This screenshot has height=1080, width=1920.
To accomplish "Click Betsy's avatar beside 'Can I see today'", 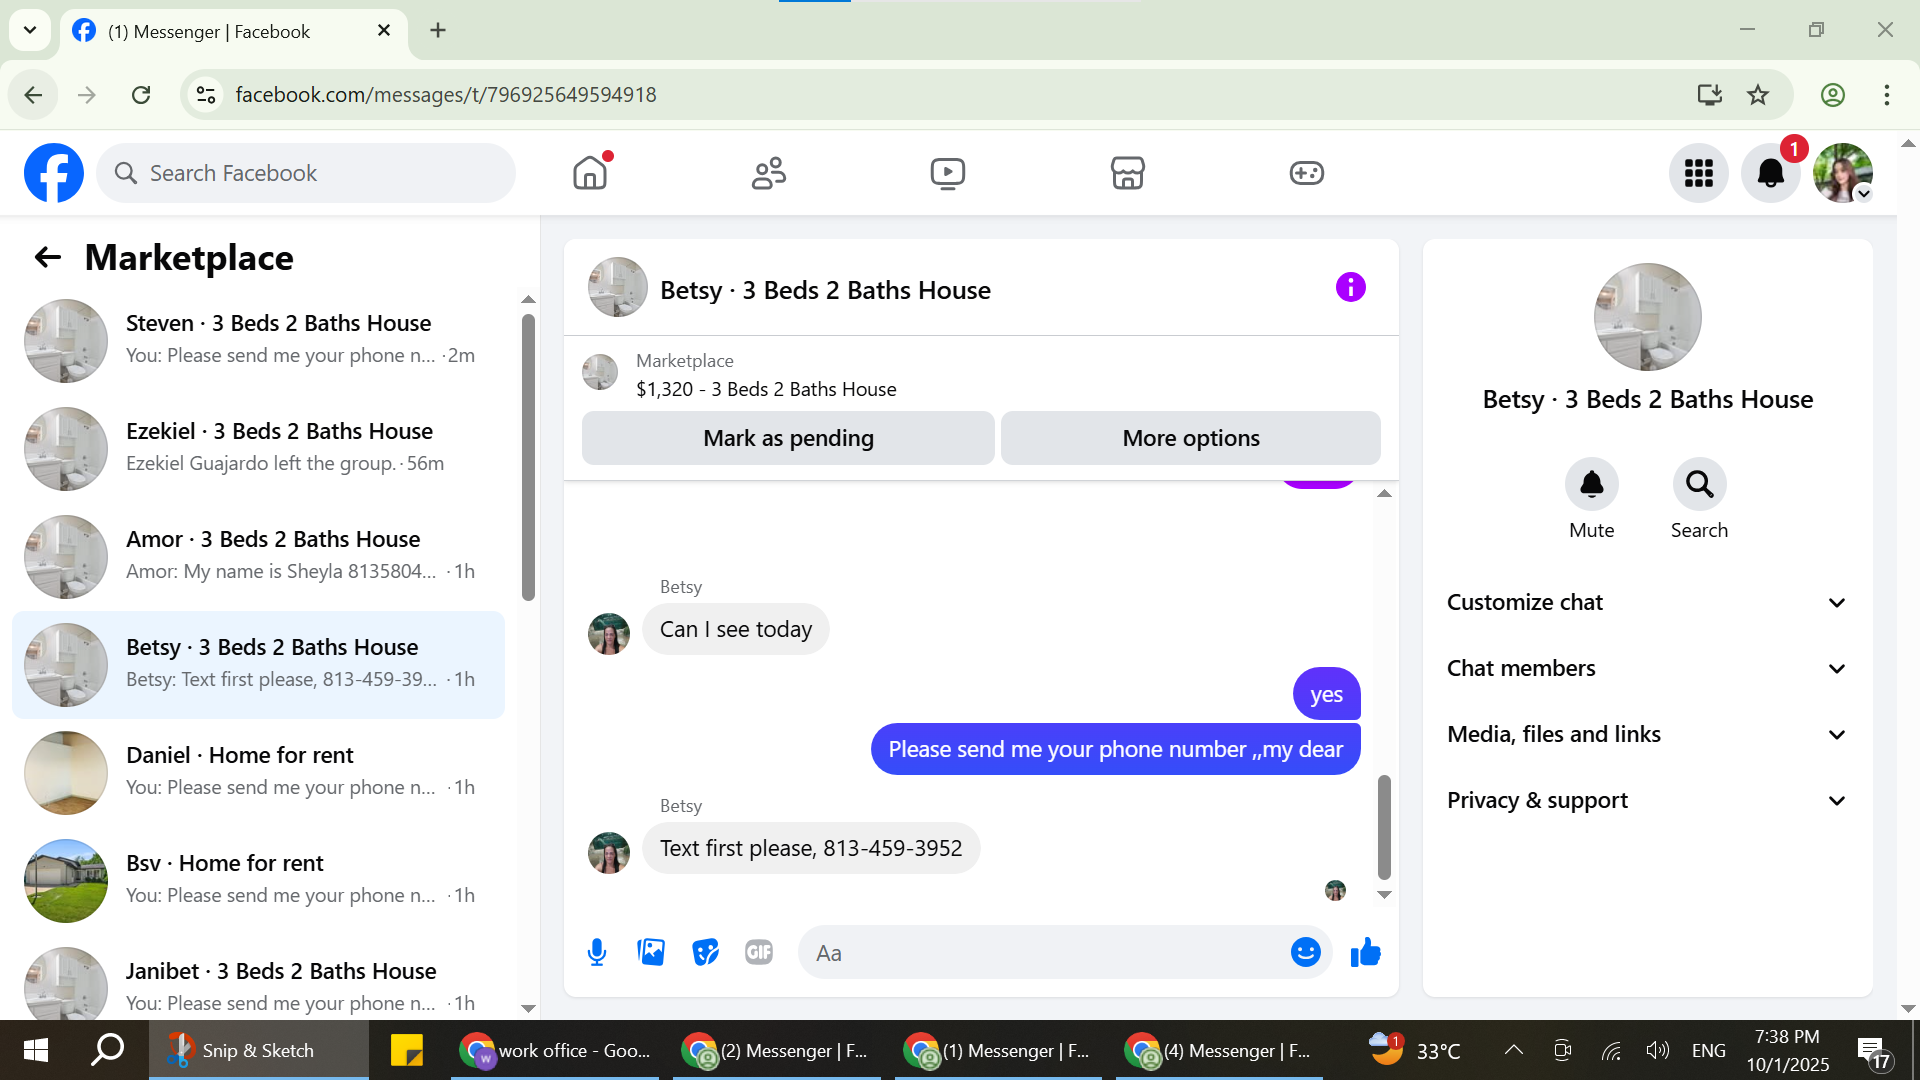I will point(609,634).
